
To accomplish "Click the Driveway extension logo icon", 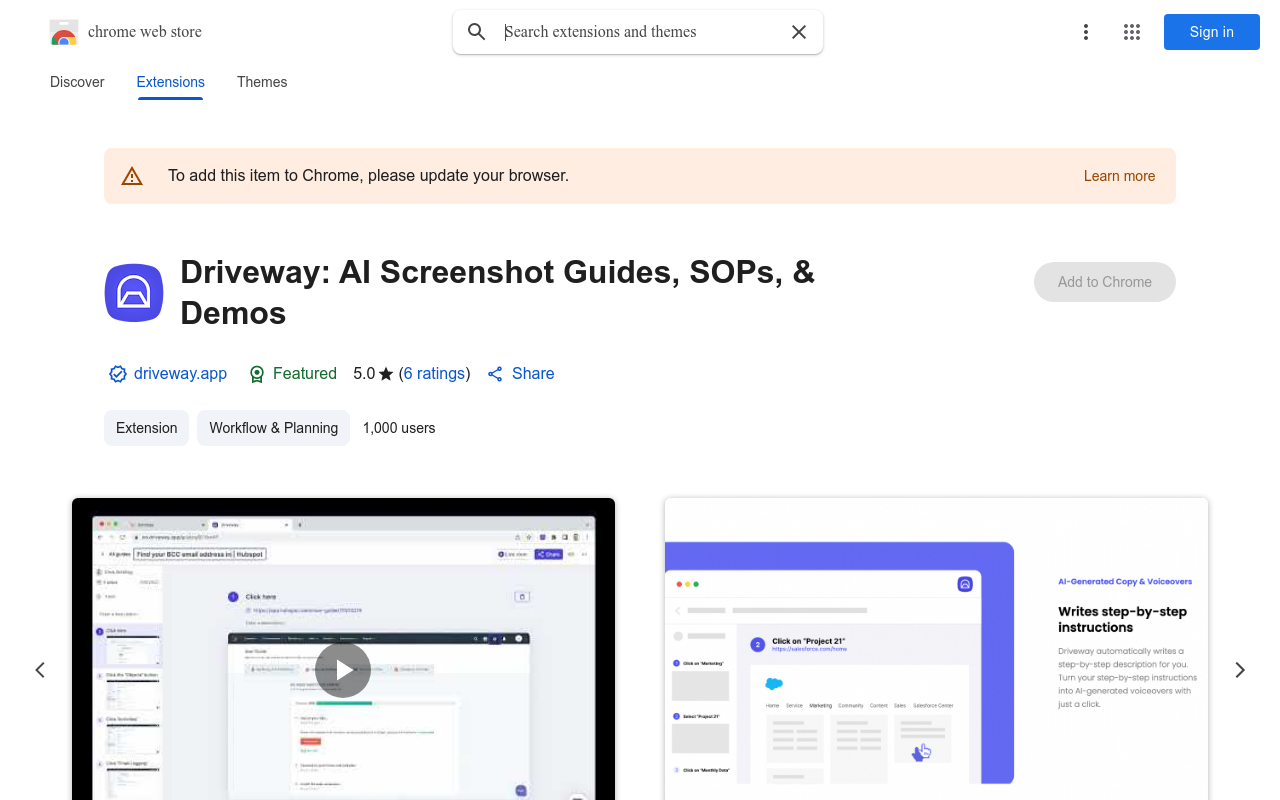I will (134, 293).
